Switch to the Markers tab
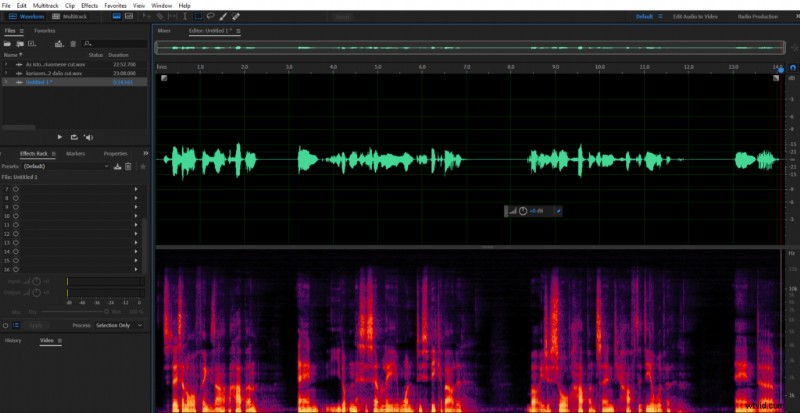Image resolution: width=800 pixels, height=413 pixels. 76,154
